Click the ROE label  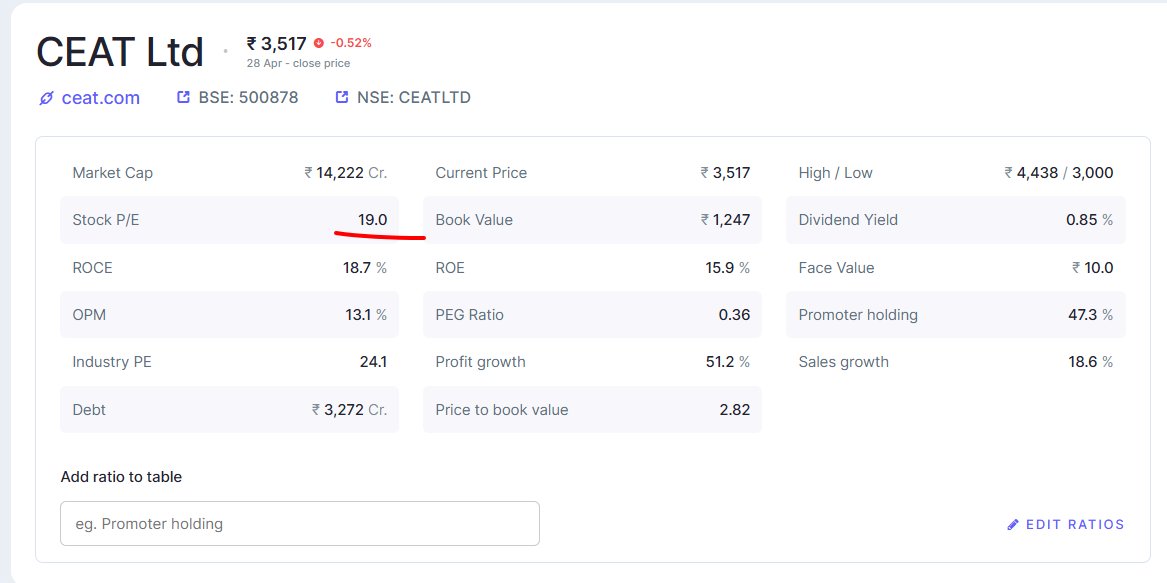click(450, 267)
